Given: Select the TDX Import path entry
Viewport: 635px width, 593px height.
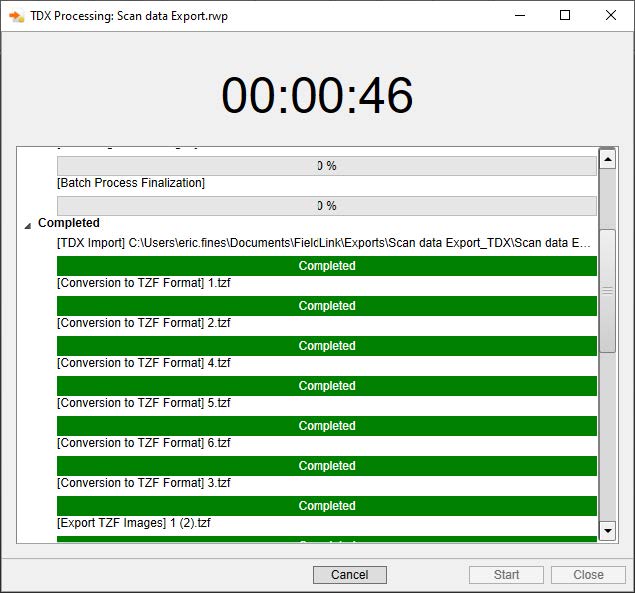Looking at the screenshot, I should click(x=323, y=243).
